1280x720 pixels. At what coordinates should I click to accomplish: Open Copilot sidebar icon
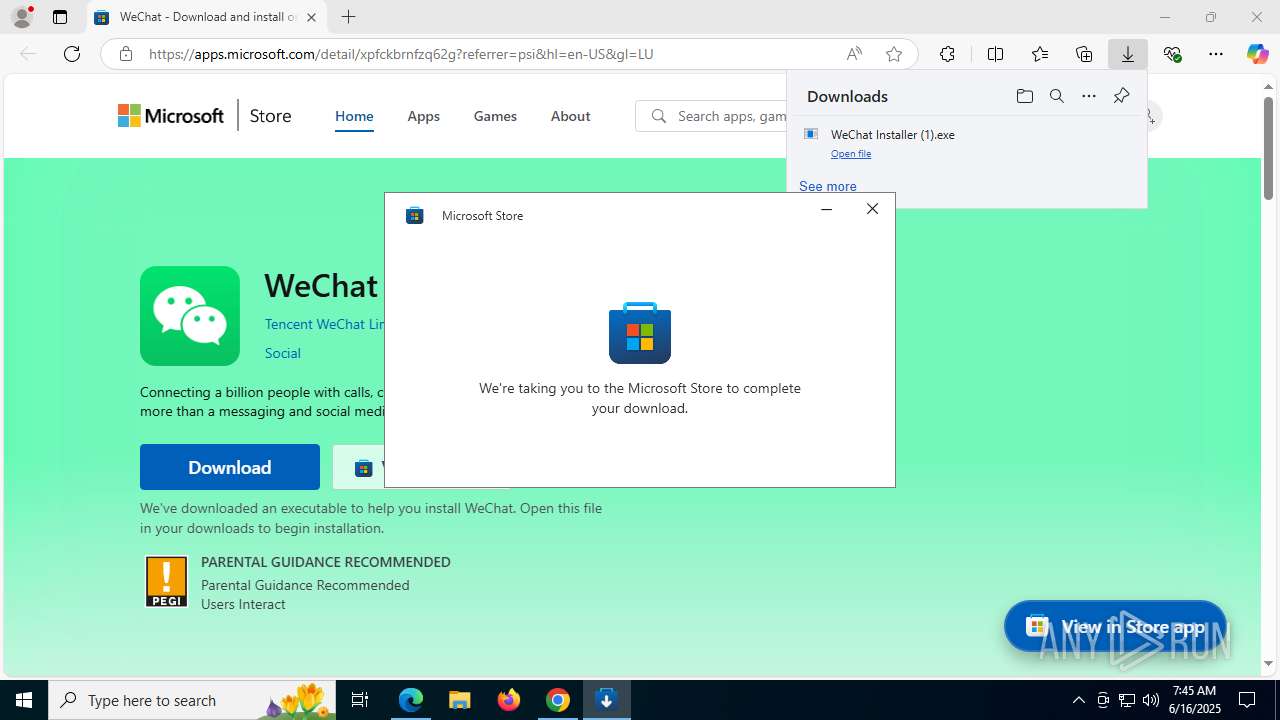click(x=1257, y=54)
